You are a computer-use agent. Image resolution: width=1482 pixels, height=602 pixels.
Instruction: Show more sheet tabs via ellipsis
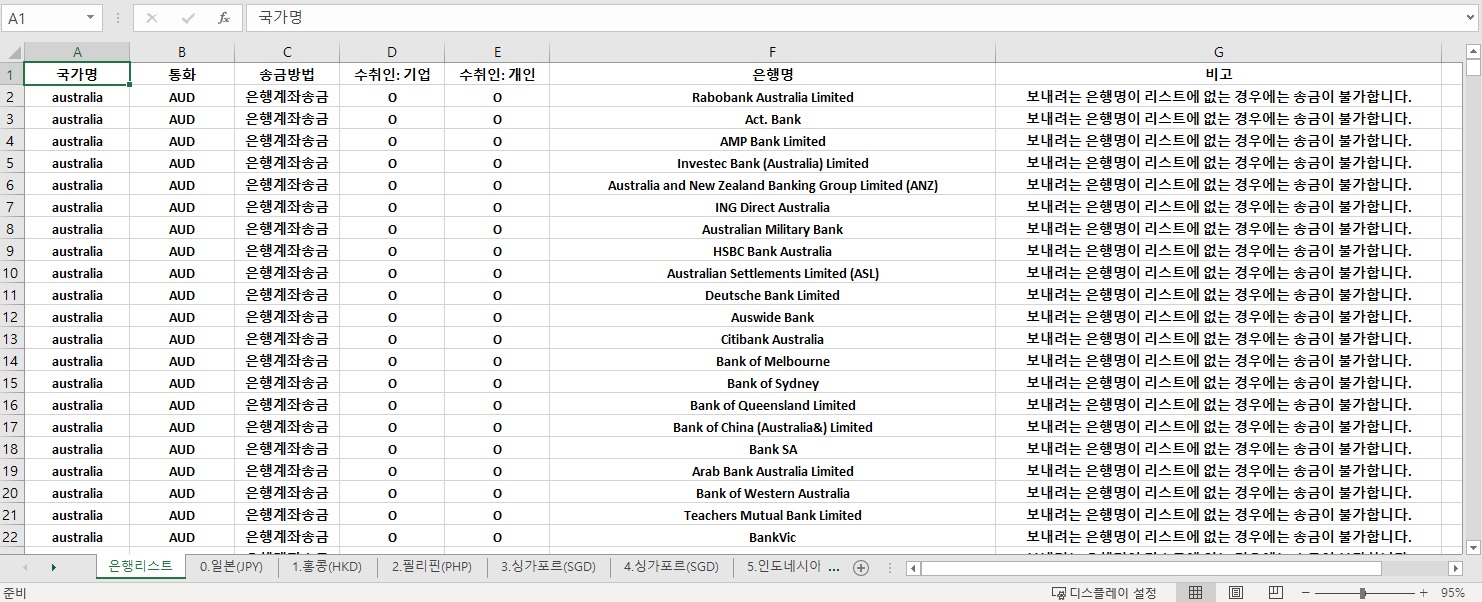click(834, 567)
